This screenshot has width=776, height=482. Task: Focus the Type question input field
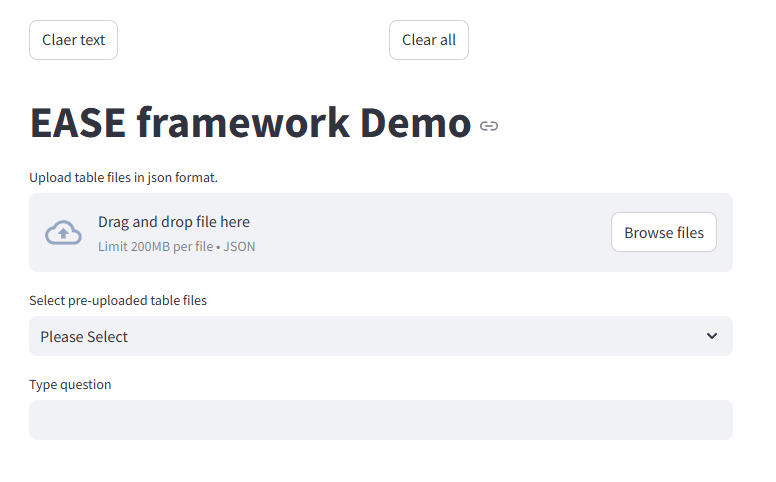(x=380, y=420)
